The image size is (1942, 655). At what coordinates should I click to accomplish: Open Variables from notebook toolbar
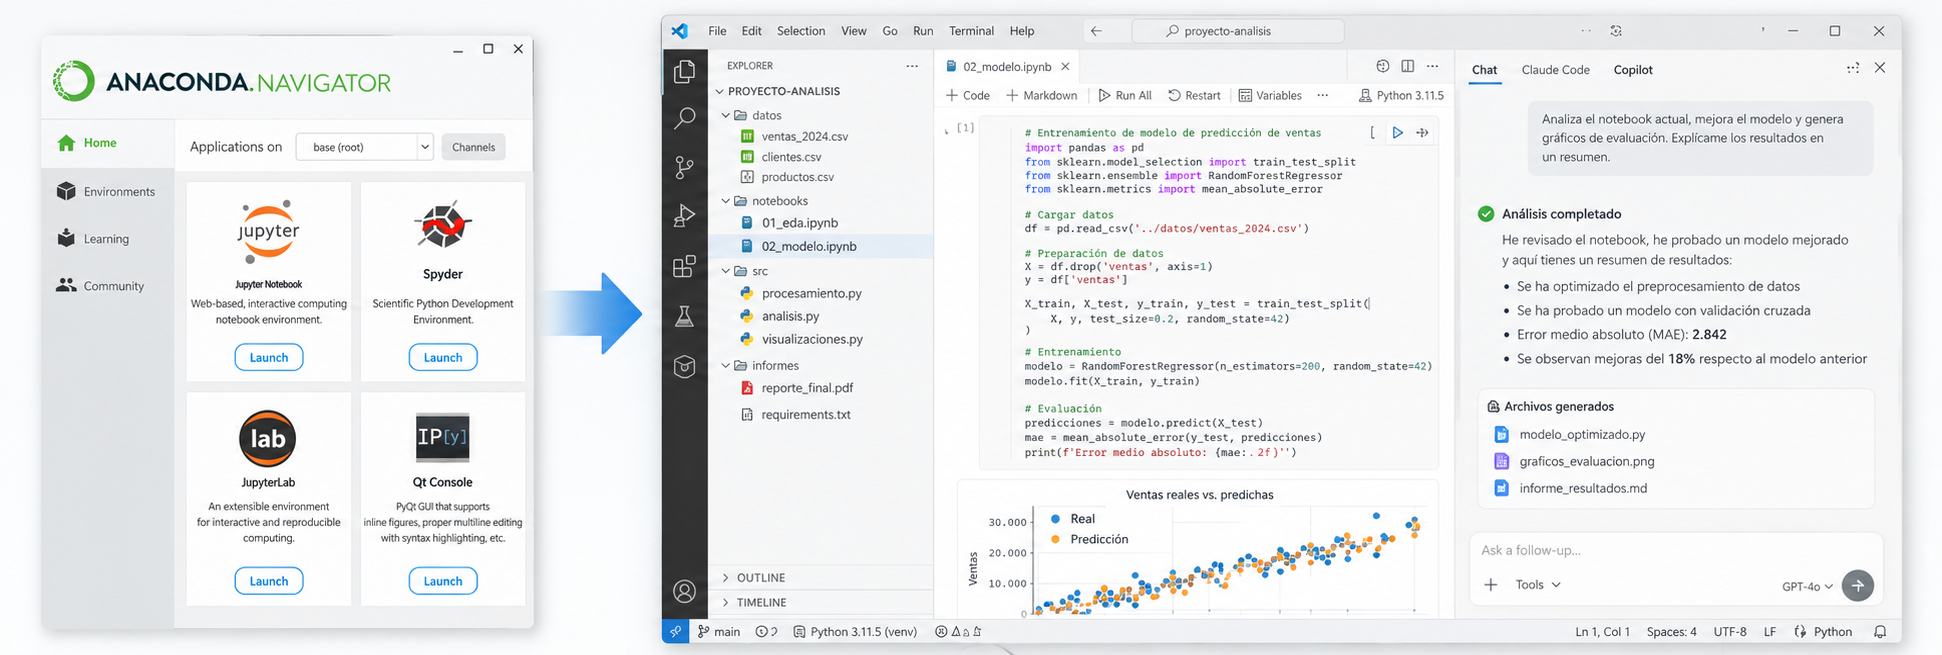pos(1270,96)
